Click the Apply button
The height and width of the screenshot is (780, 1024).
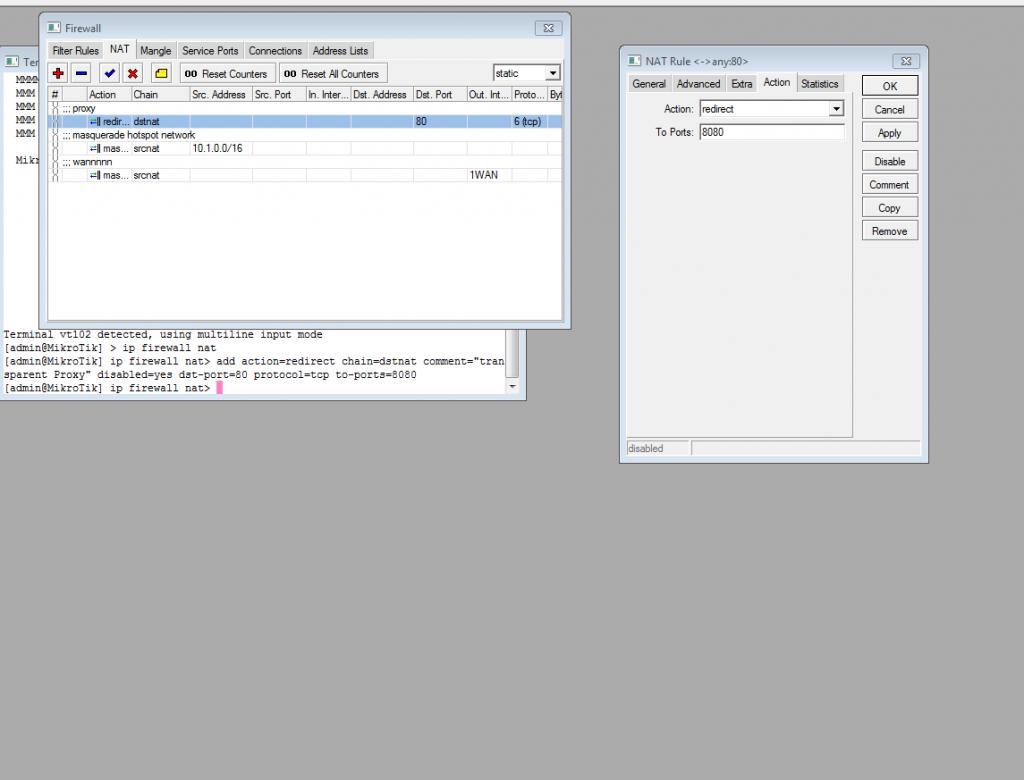(889, 133)
